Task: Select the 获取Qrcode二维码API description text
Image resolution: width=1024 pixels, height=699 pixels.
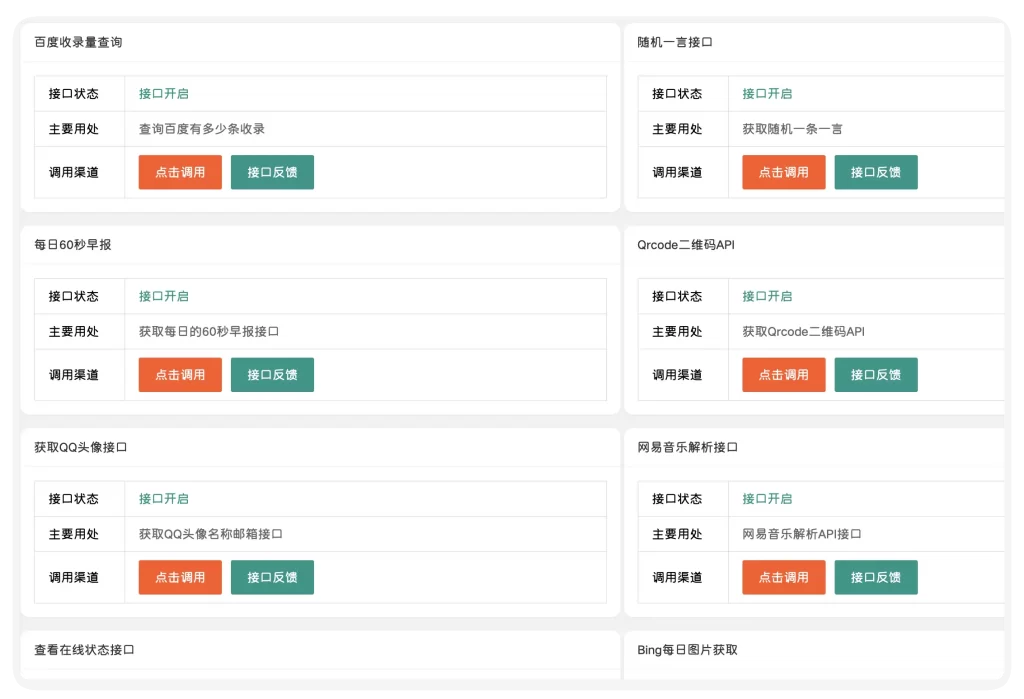Action: 803,332
